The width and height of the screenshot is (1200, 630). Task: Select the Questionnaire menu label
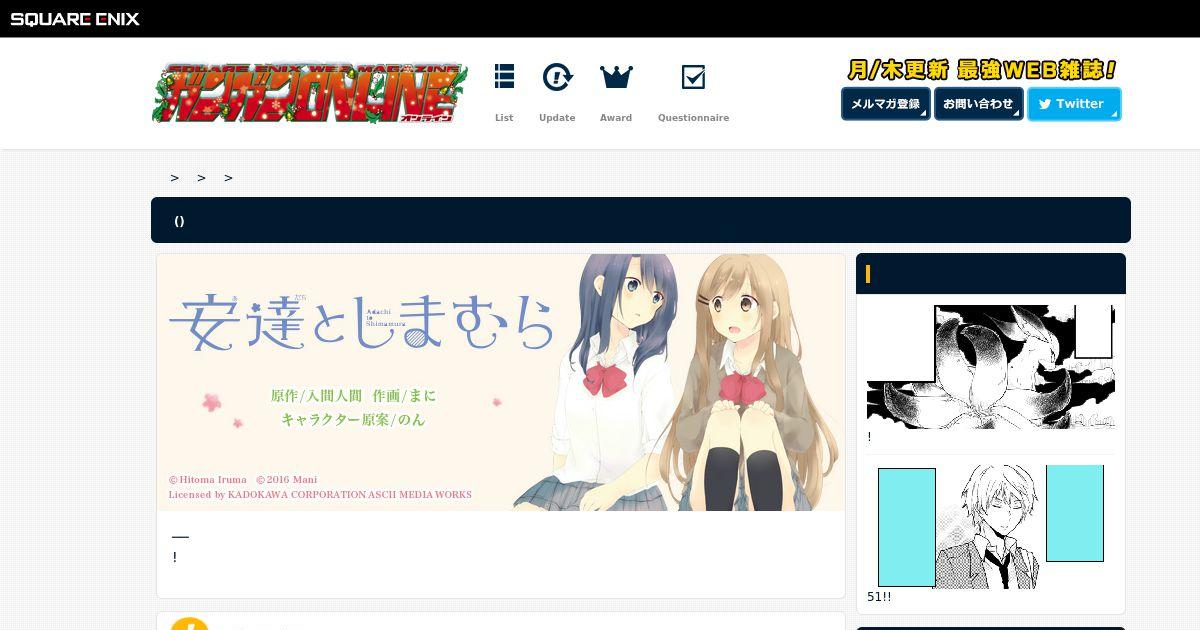tap(693, 118)
